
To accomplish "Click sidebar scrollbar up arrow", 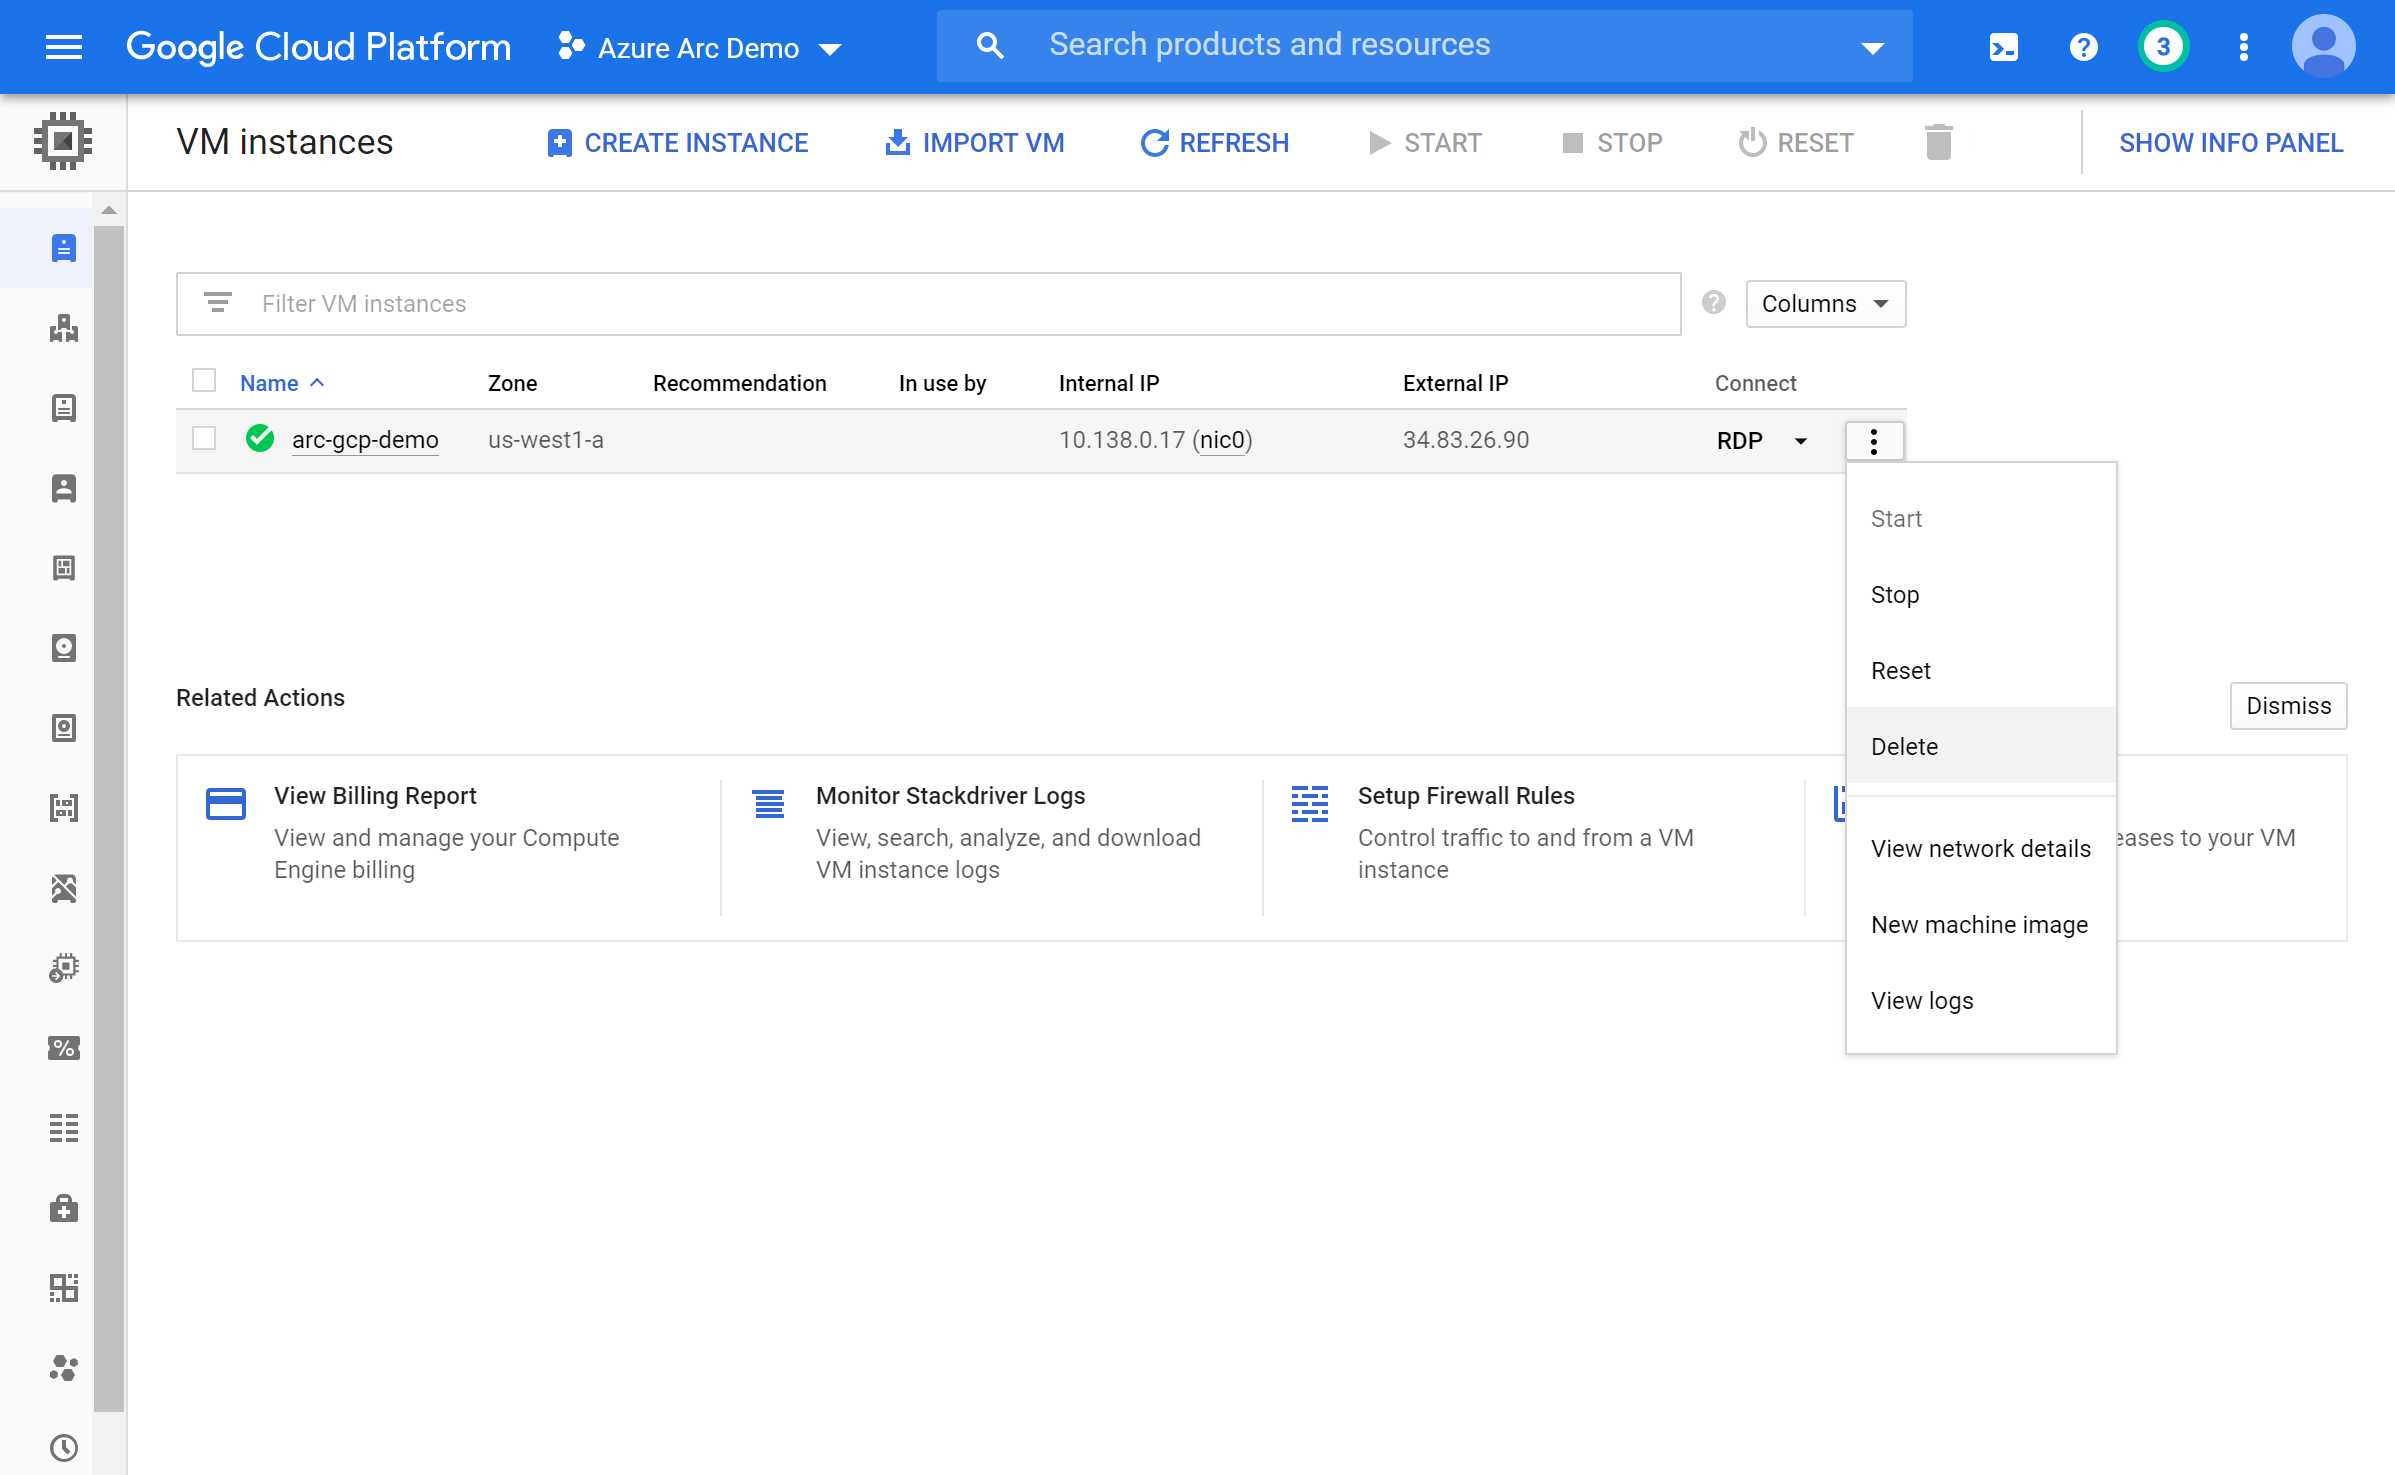I will (x=109, y=210).
